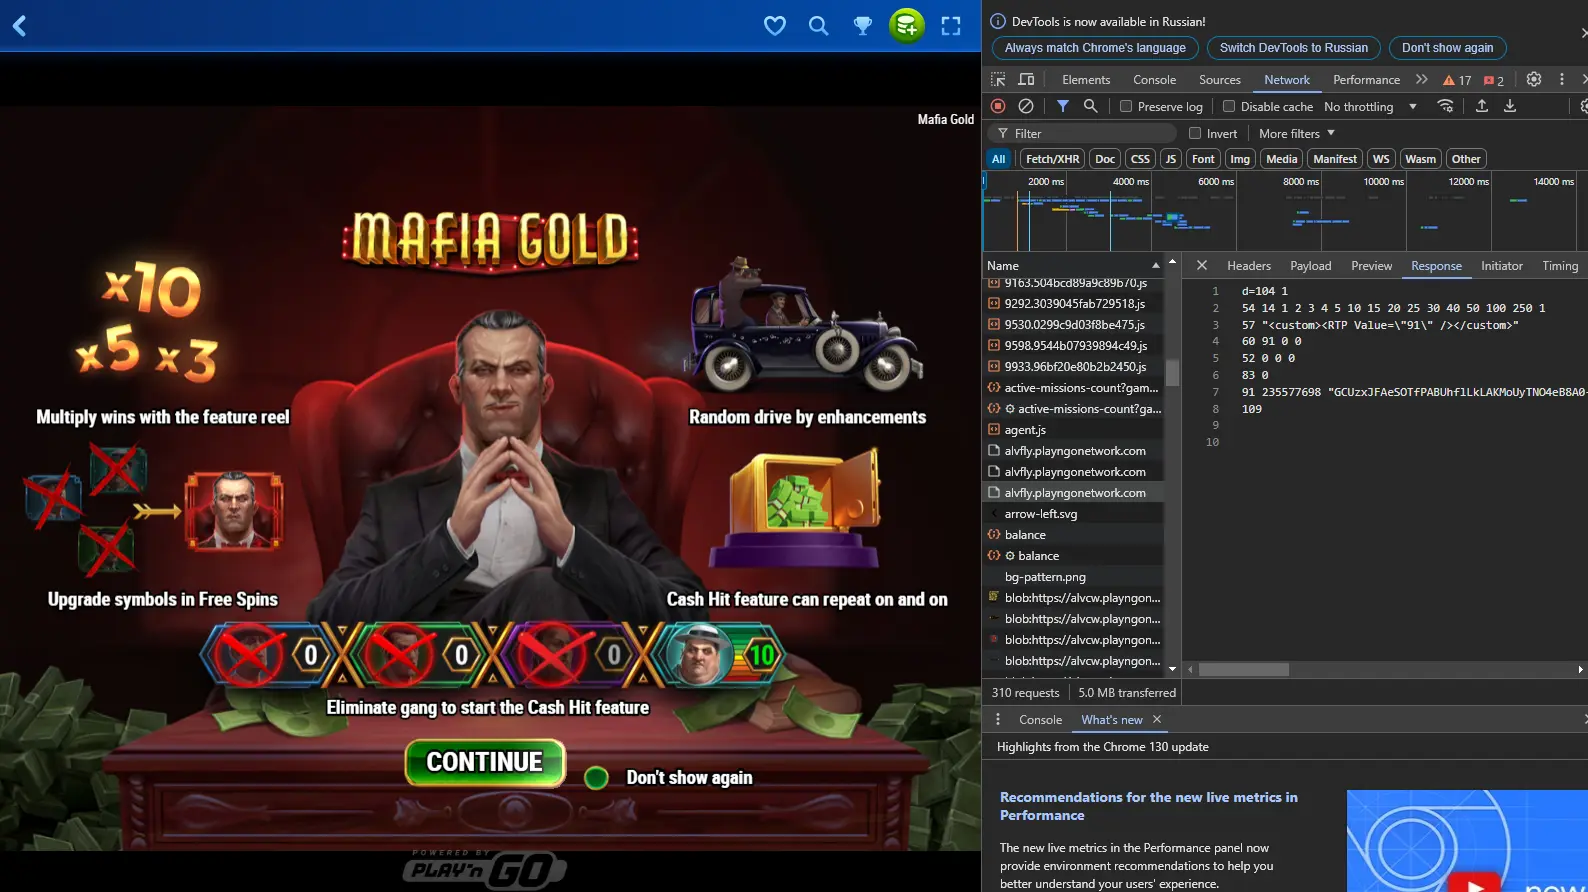
Task: Select the All request type filter
Action: click(x=998, y=159)
